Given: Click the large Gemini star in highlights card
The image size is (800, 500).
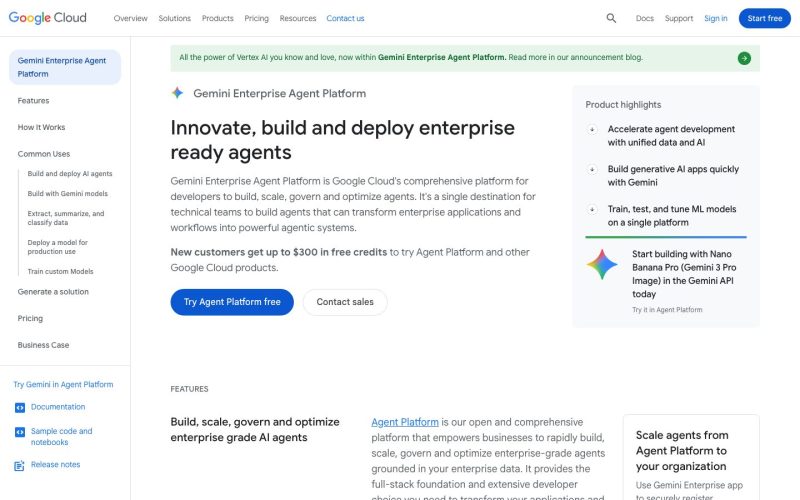Looking at the screenshot, I should (x=602, y=264).
